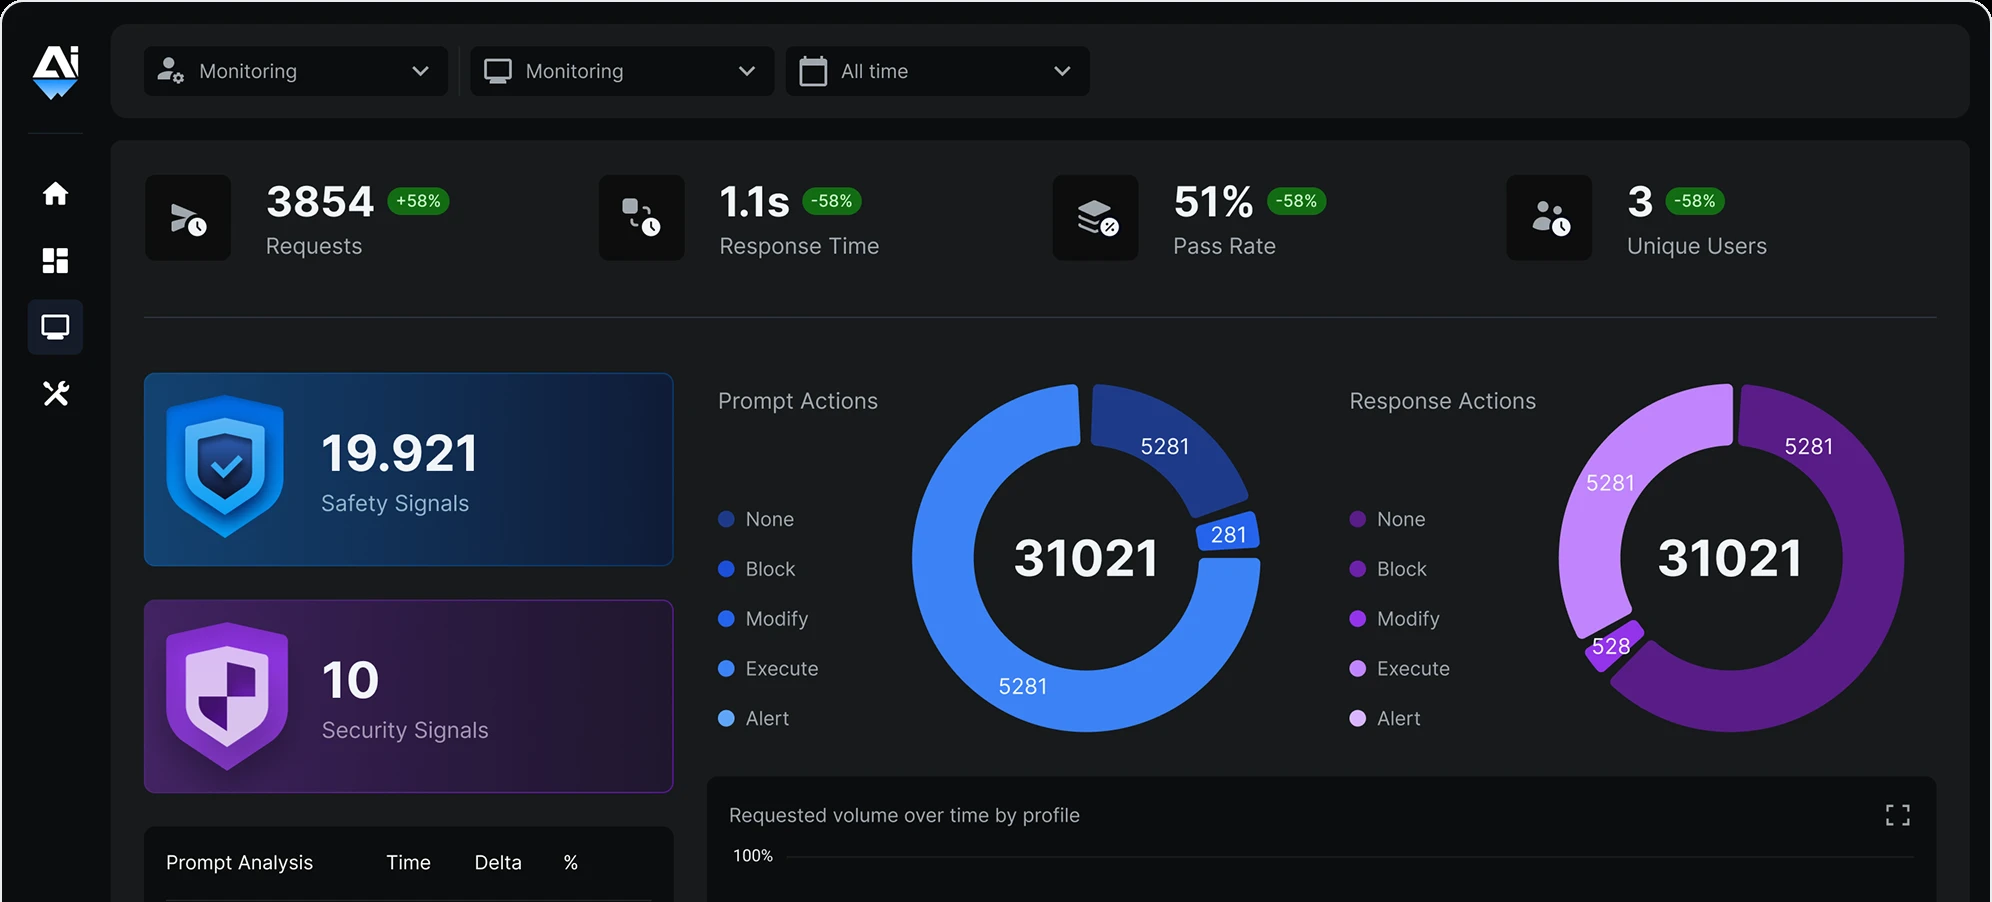Click the Unique Users icon
The image size is (1992, 902).
point(1548,218)
